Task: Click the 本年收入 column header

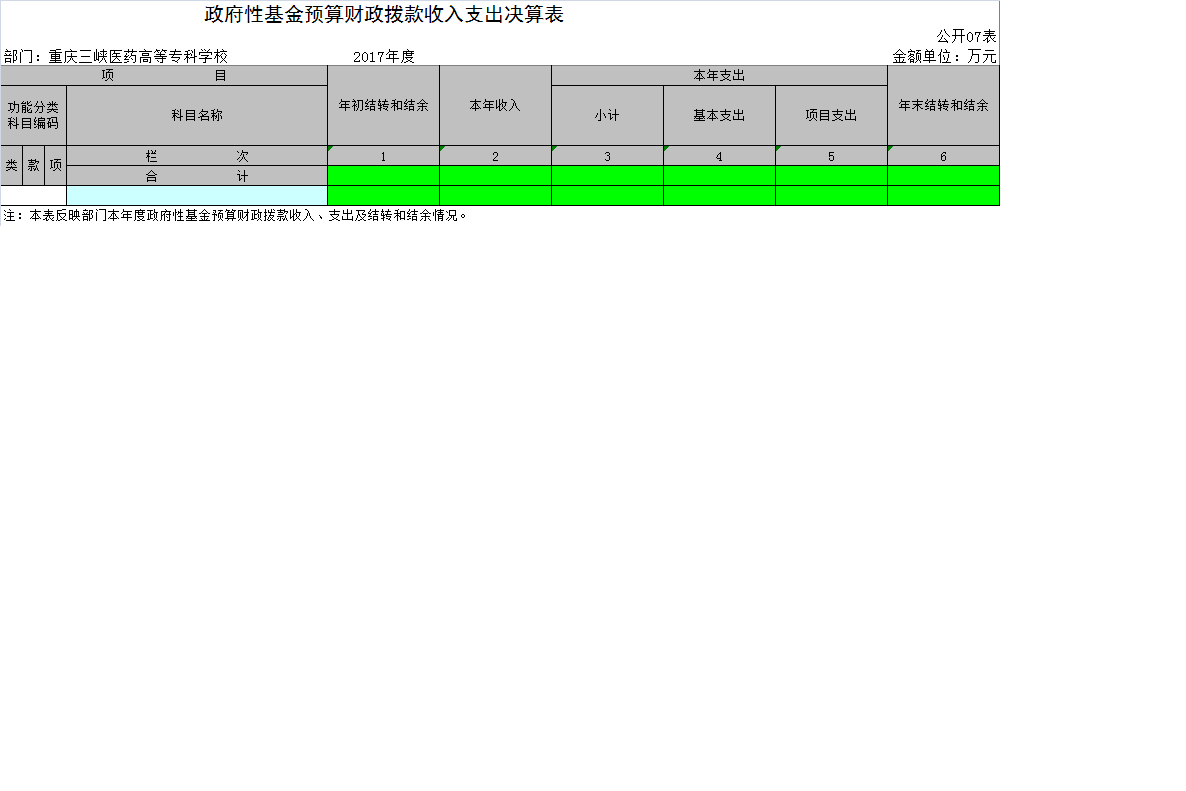Action: [495, 105]
